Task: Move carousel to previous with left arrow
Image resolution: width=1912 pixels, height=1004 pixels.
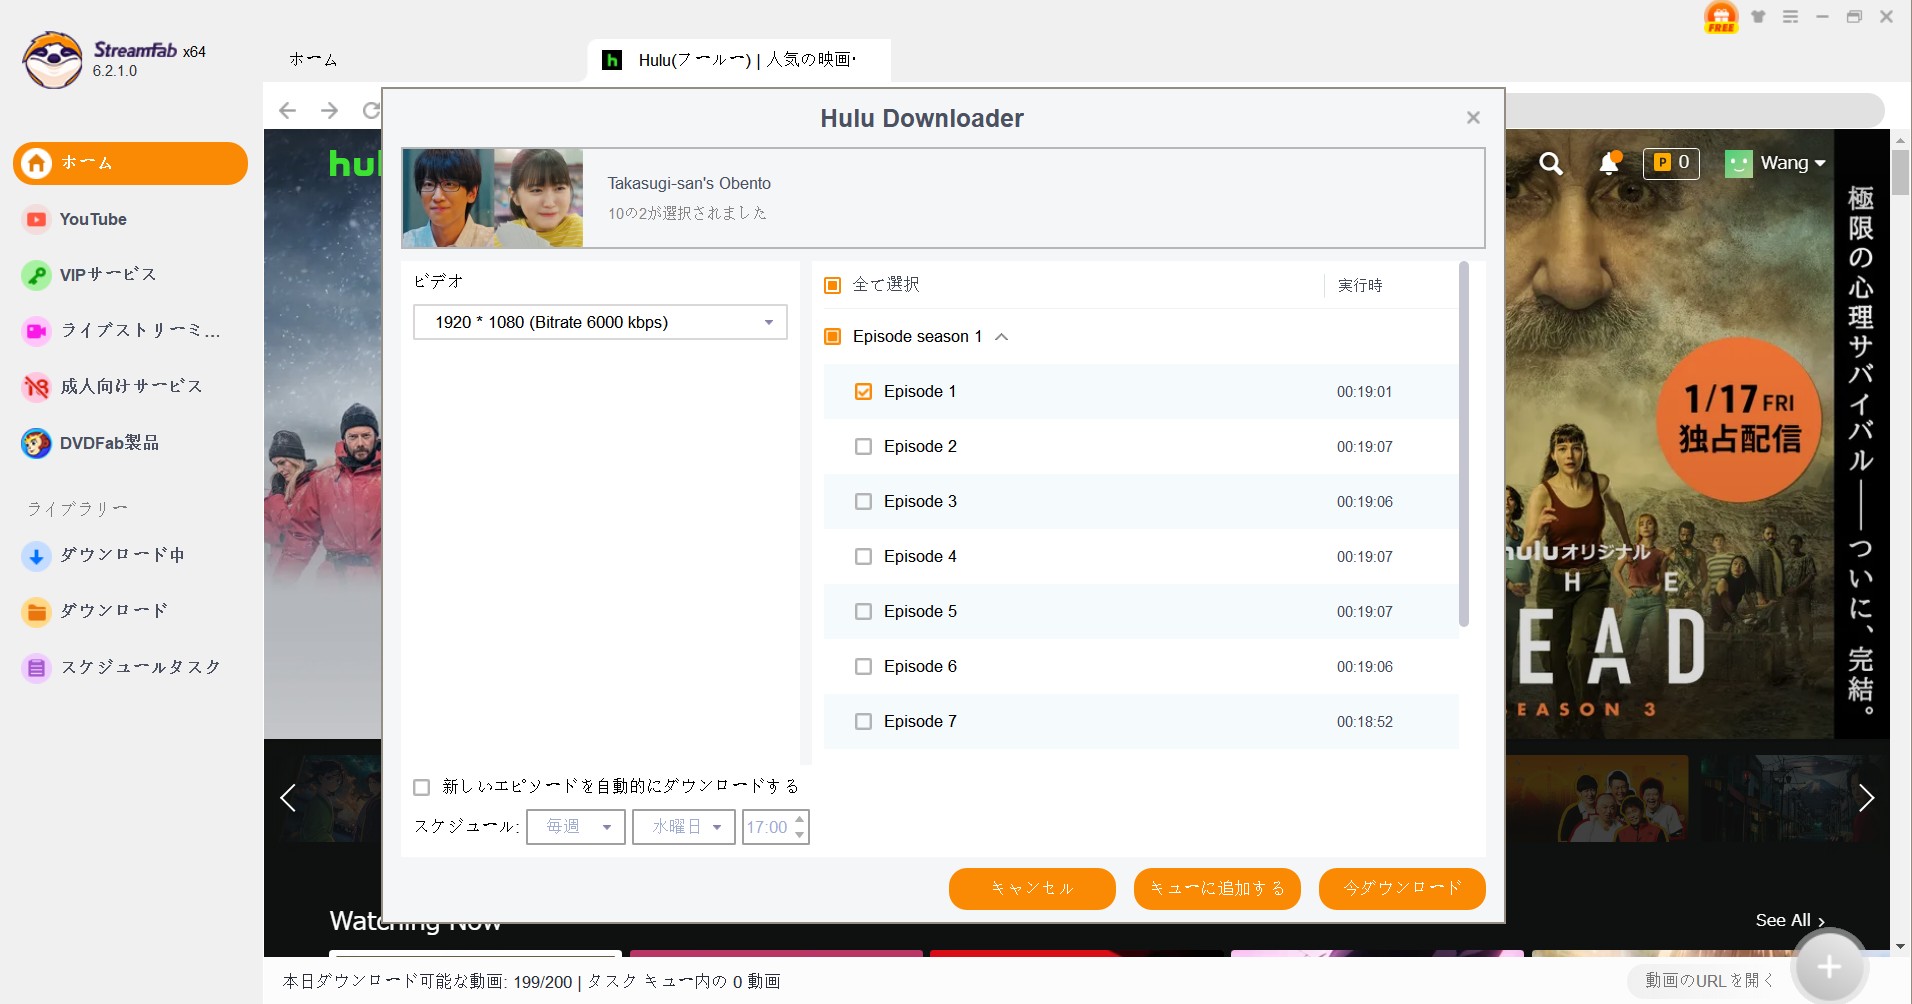Action: [x=288, y=798]
